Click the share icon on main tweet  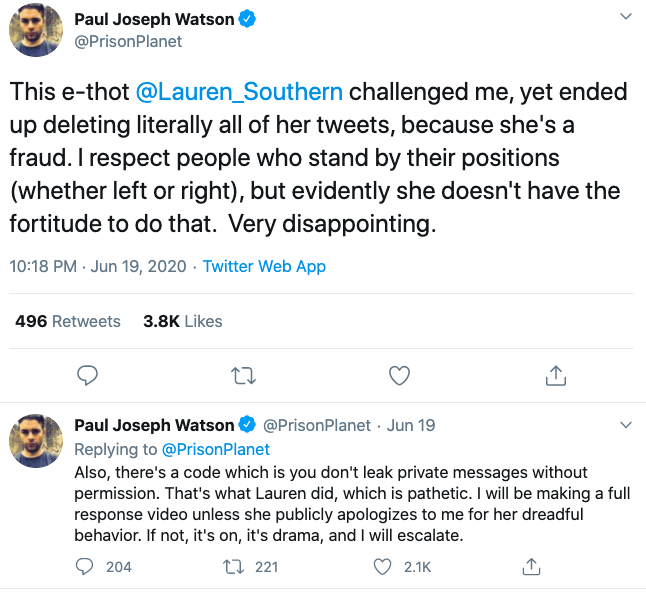(556, 375)
